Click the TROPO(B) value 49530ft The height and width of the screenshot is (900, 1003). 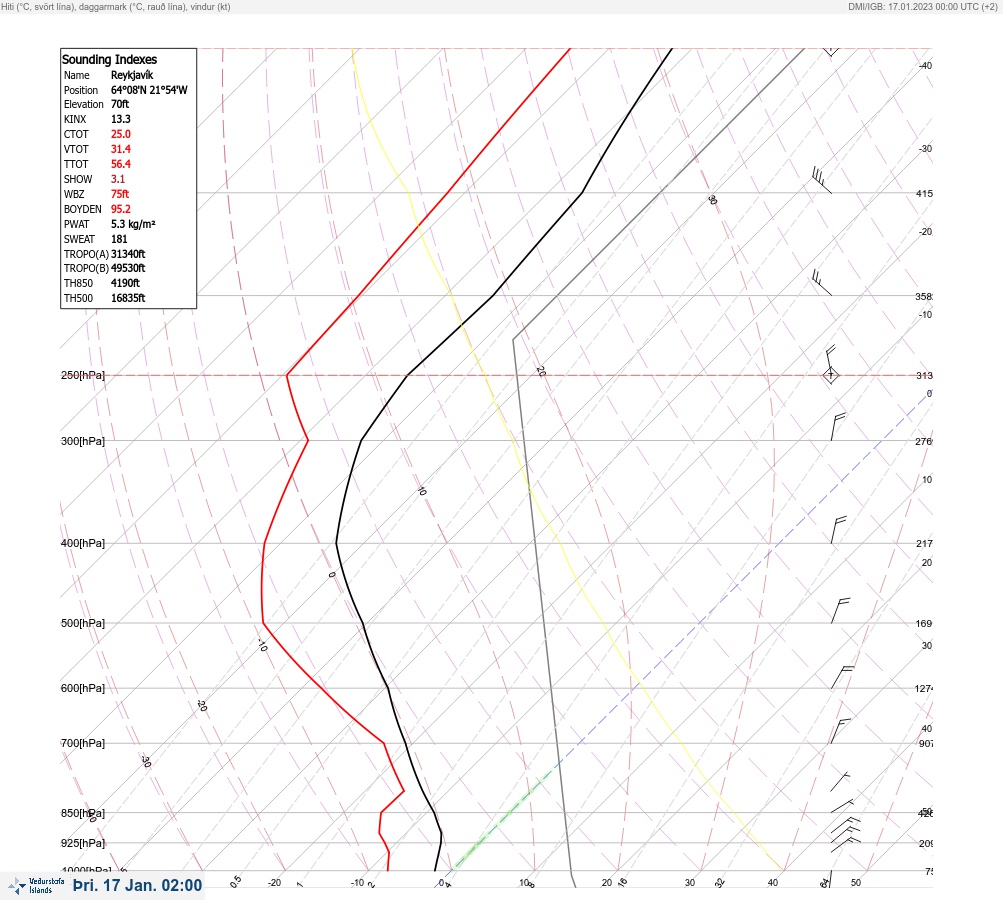(128, 268)
